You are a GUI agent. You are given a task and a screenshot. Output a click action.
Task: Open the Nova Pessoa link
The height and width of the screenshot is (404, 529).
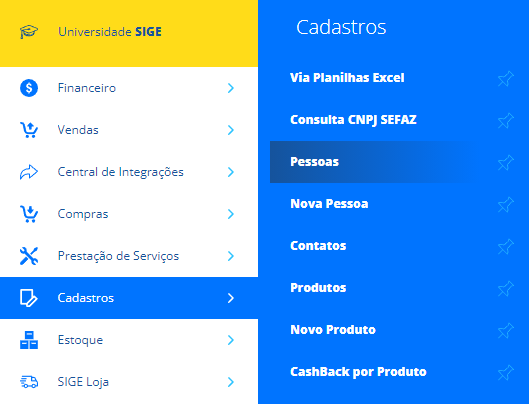(329, 204)
